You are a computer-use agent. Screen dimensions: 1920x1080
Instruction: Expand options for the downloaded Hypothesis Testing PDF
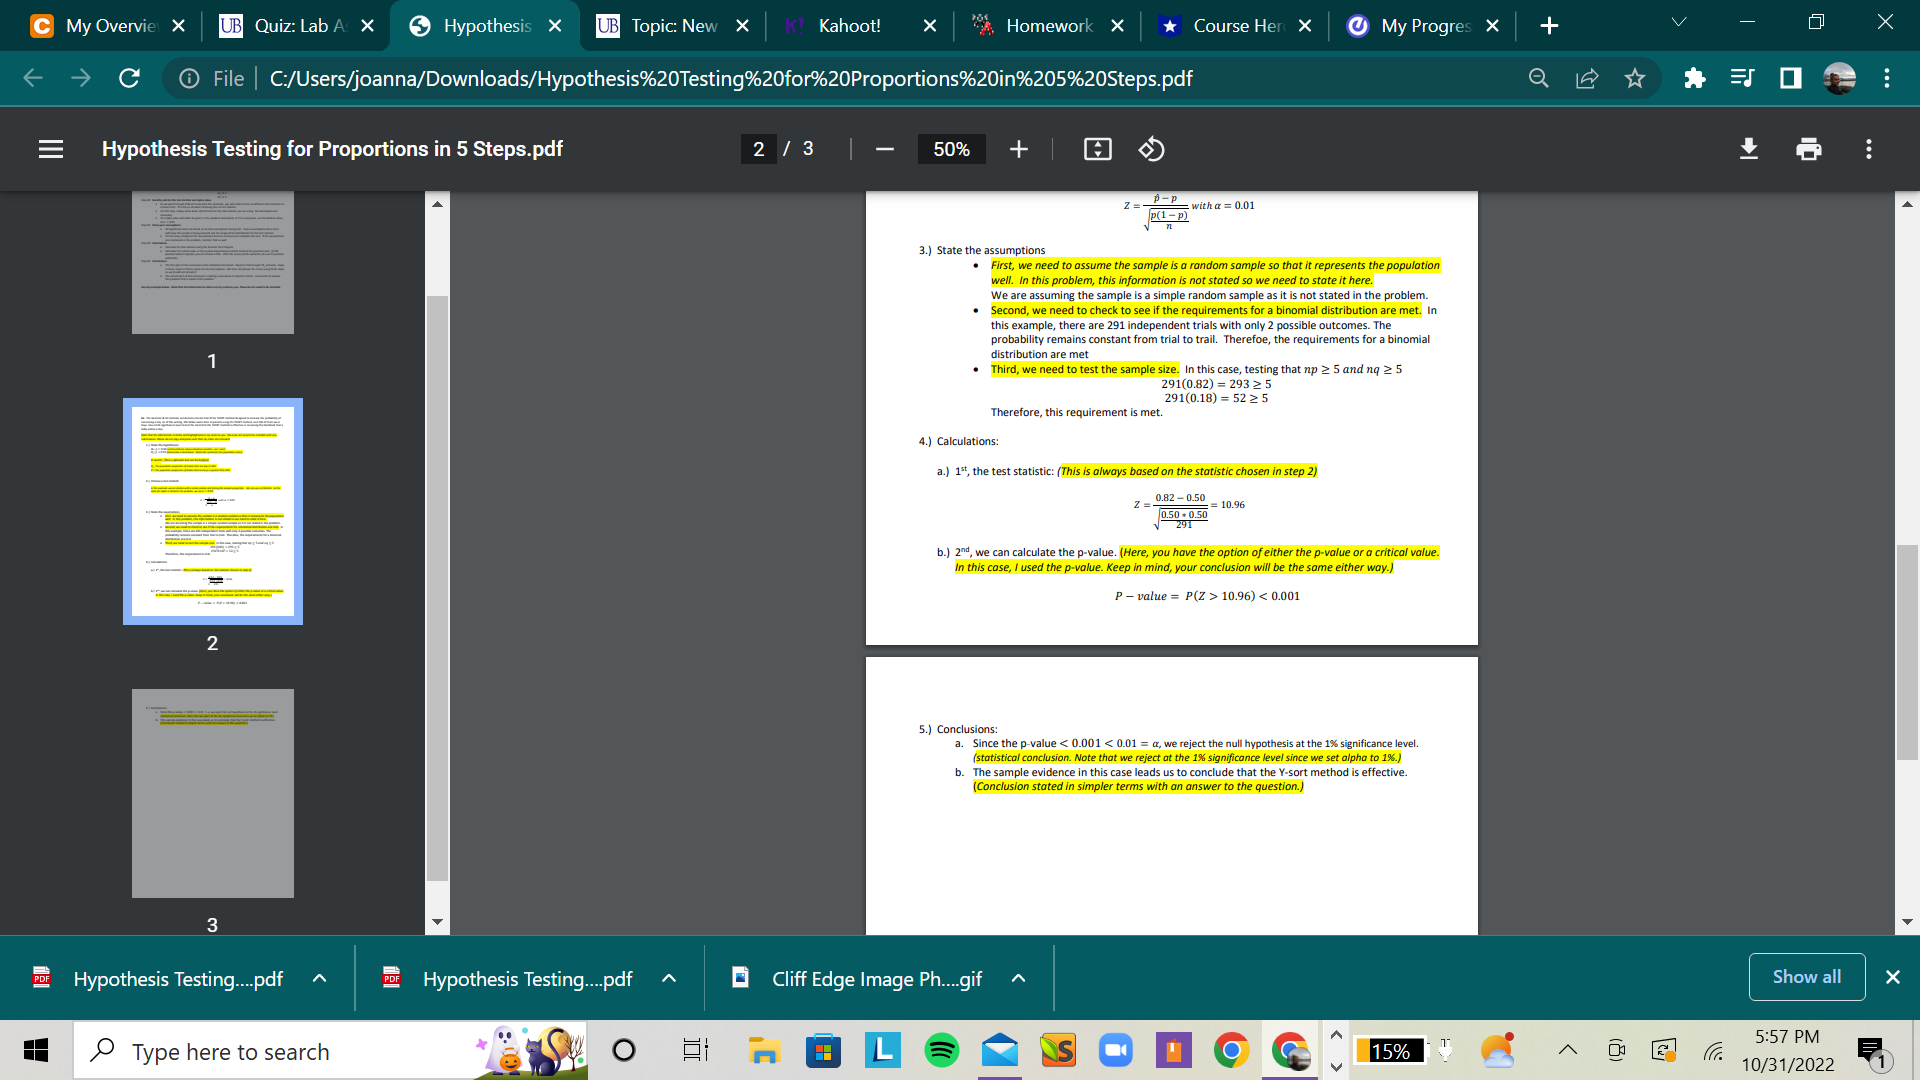pos(320,978)
